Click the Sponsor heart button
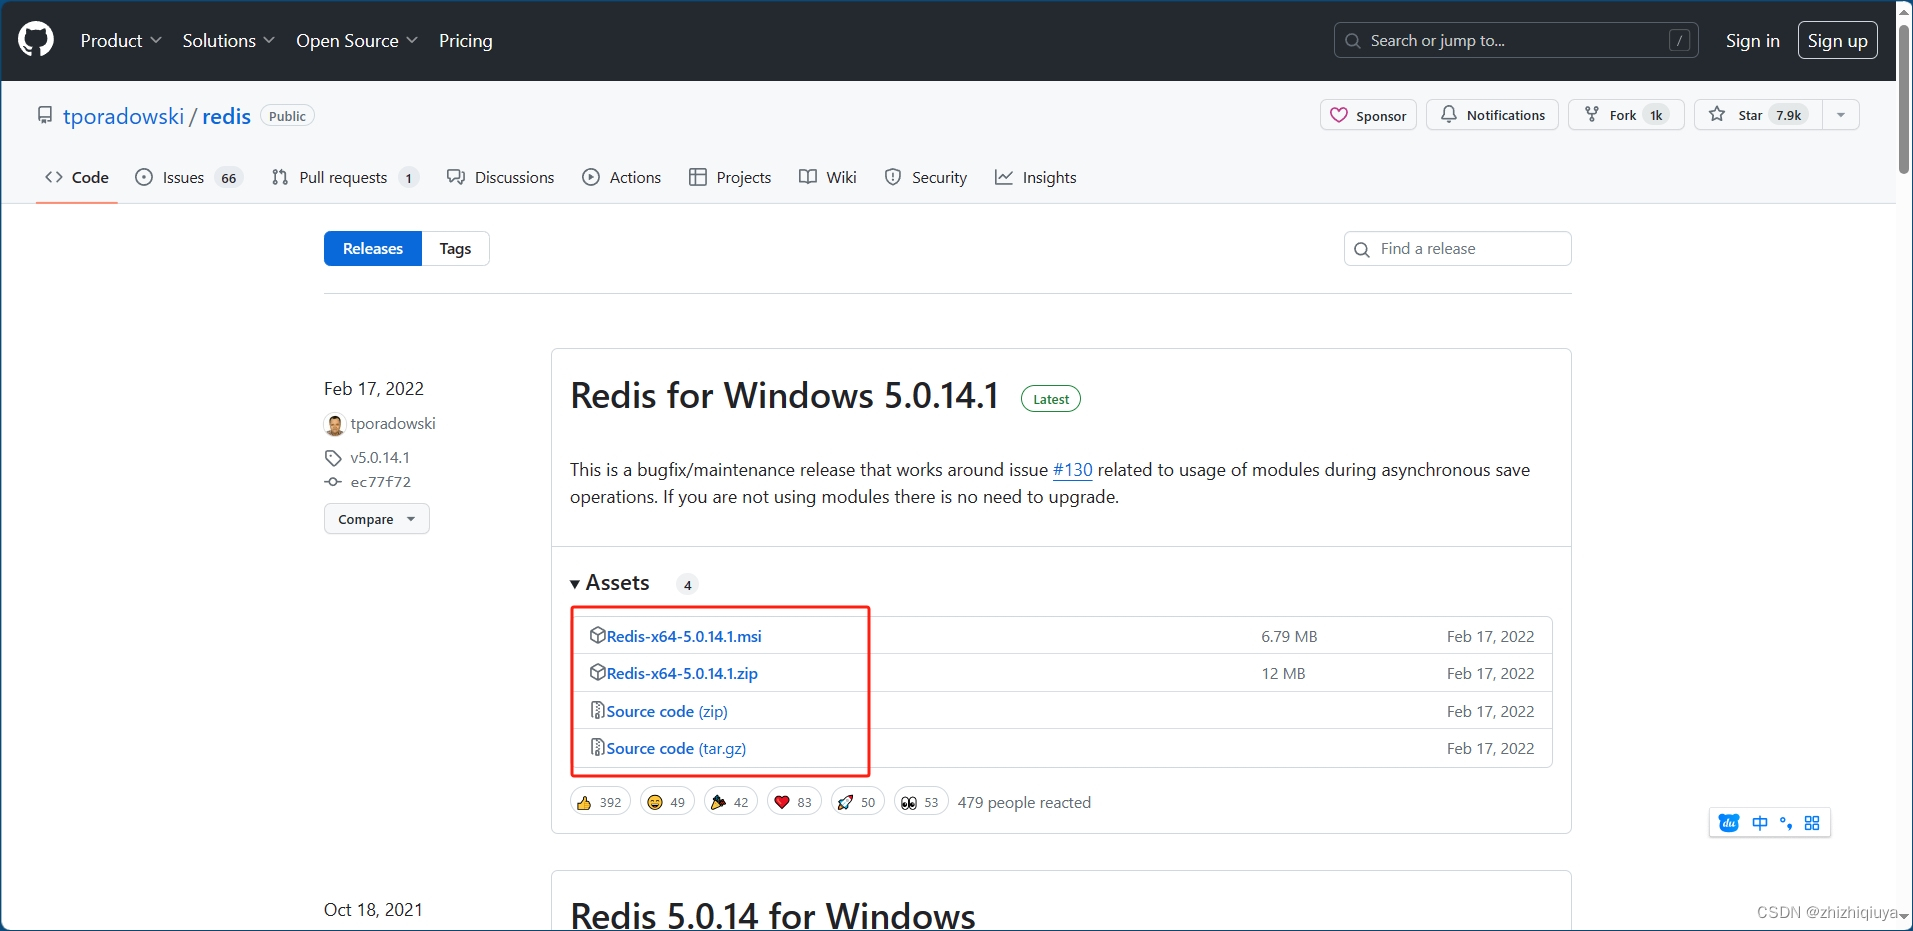Screen dimensions: 1913x931 [1368, 115]
